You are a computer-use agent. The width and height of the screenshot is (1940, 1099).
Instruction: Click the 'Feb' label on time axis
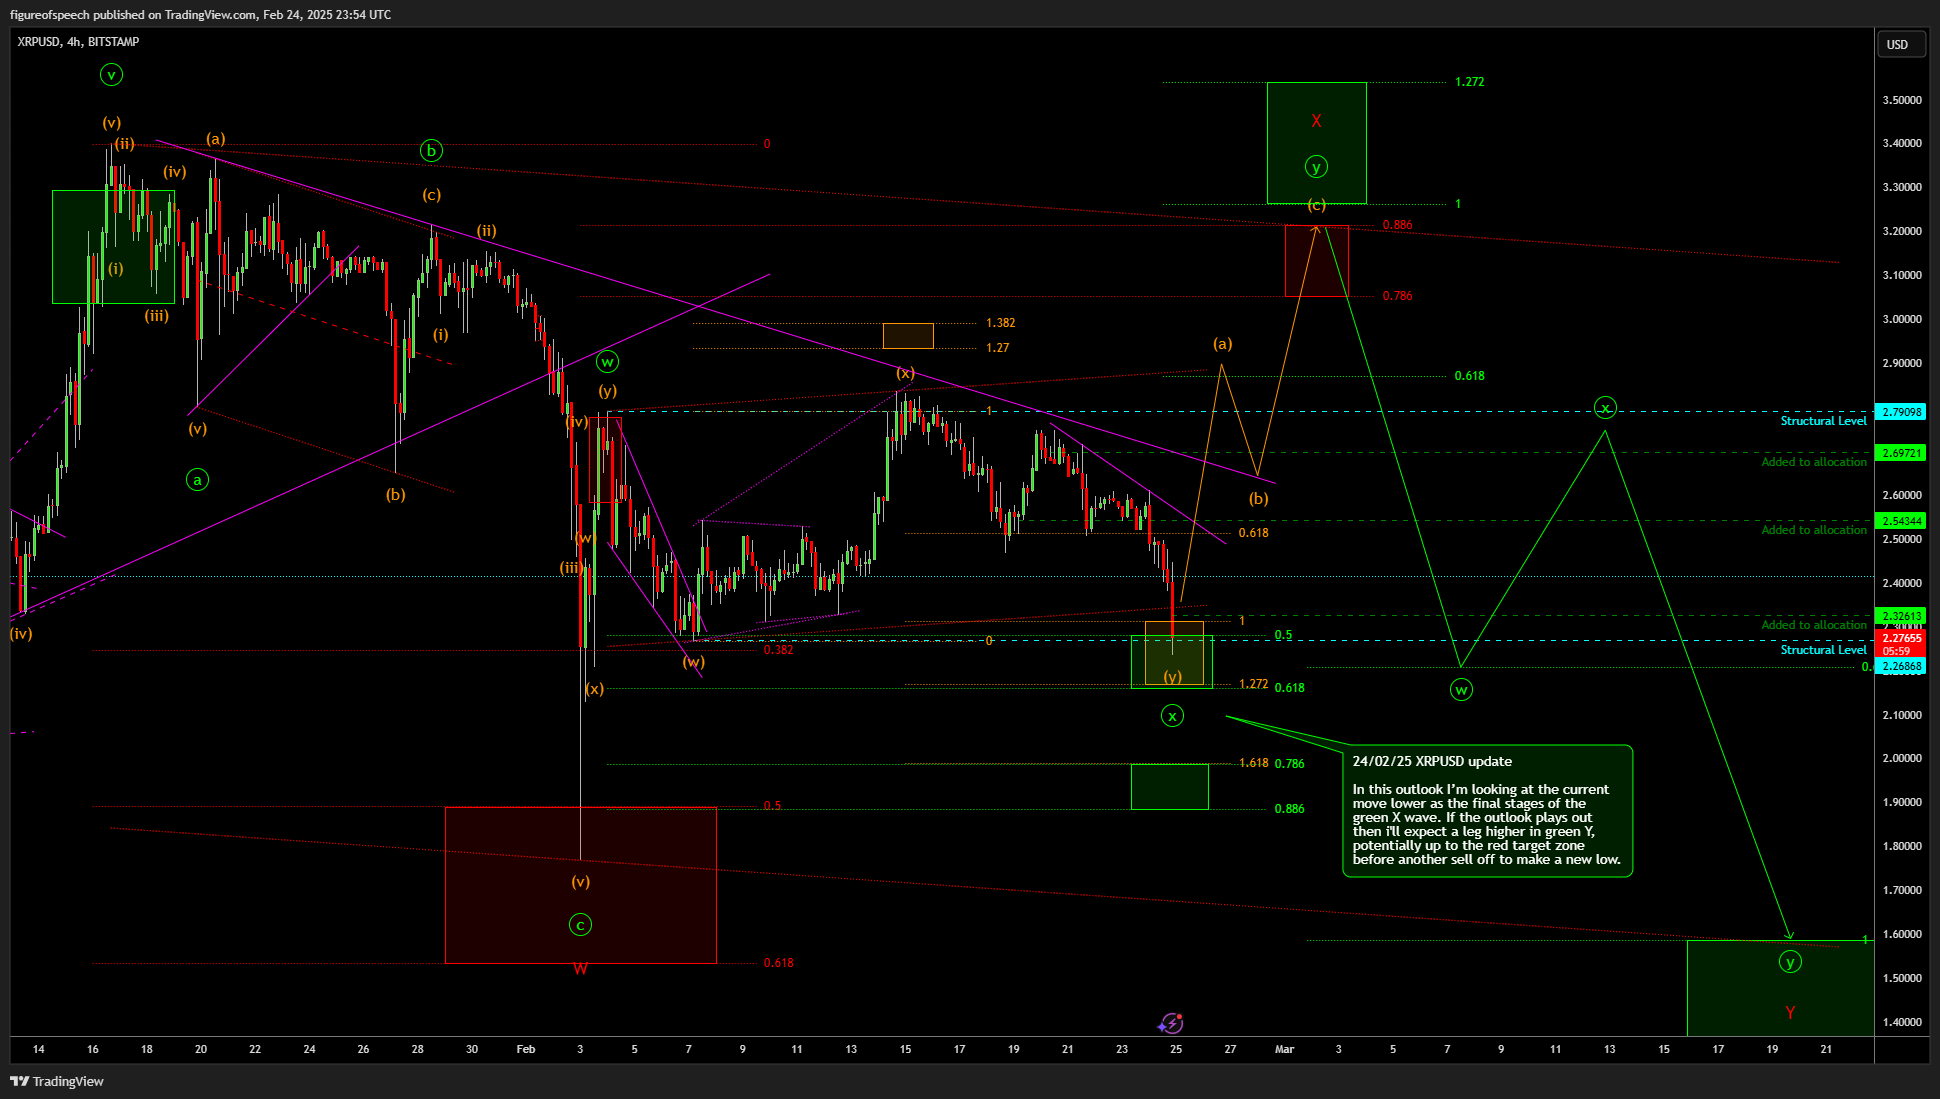[526, 1049]
